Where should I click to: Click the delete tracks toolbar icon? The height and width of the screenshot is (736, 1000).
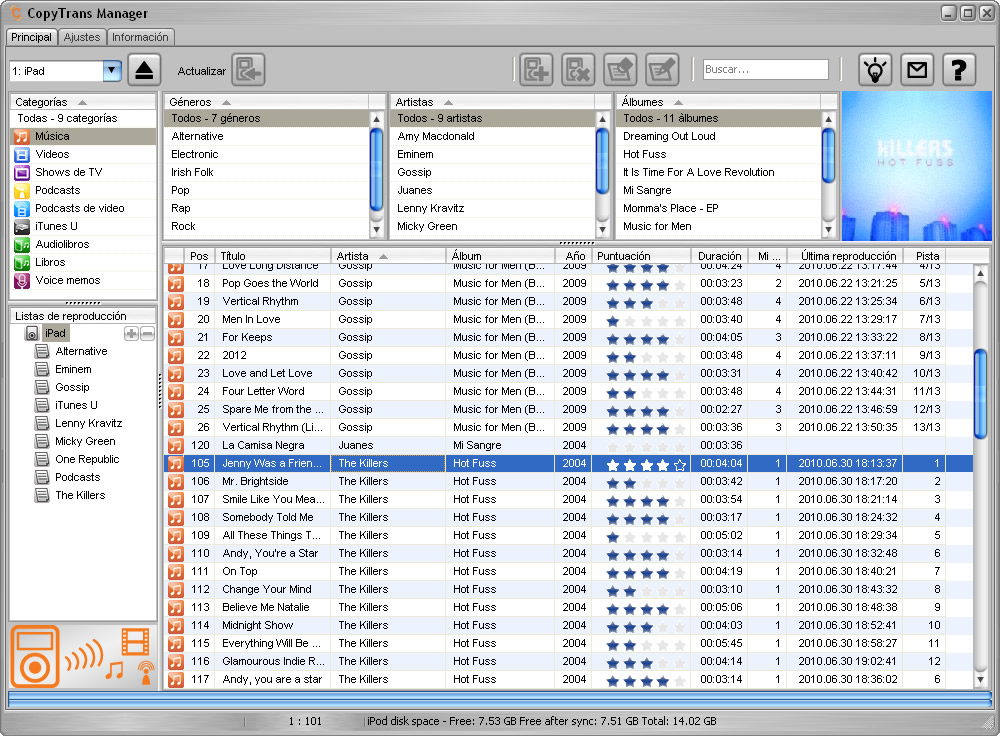pos(578,70)
